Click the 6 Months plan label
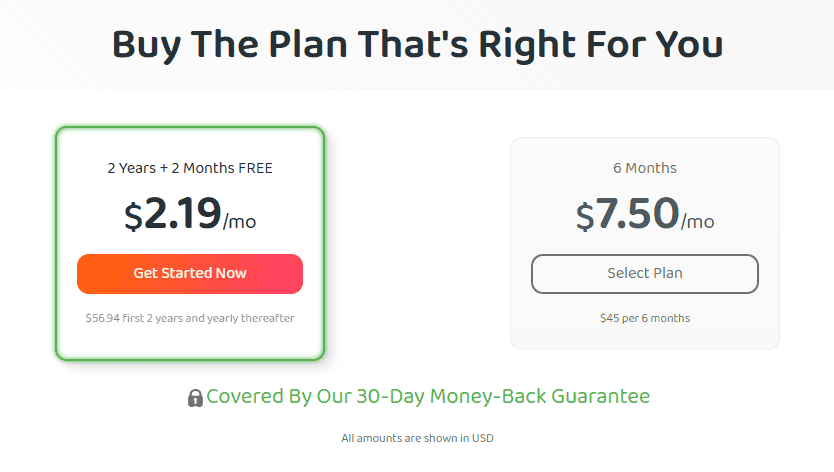 pyautogui.click(x=645, y=168)
